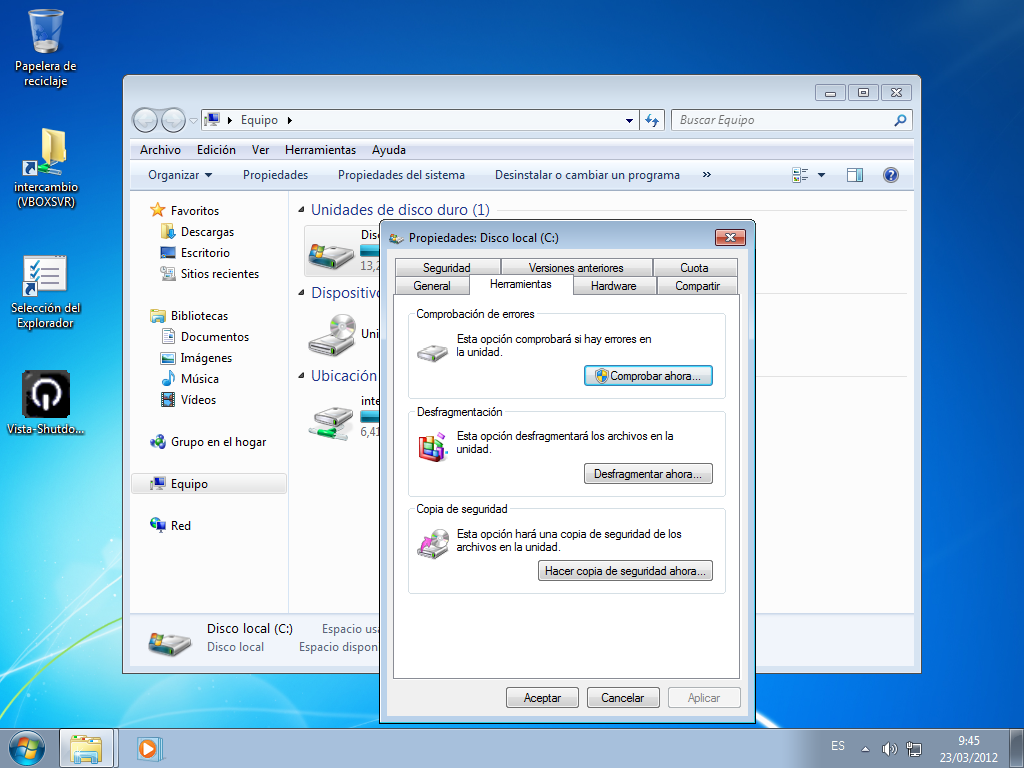
Task: Click the Buscar Equipo search field
Action: pyautogui.click(x=780, y=120)
